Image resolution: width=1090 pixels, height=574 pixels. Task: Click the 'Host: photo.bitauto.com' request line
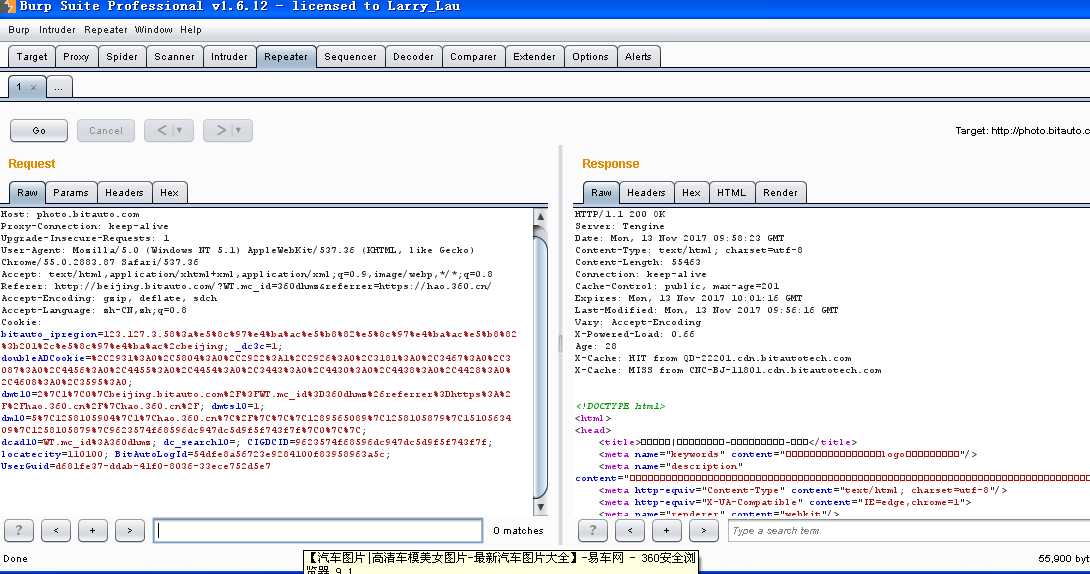pyautogui.click(x=70, y=214)
